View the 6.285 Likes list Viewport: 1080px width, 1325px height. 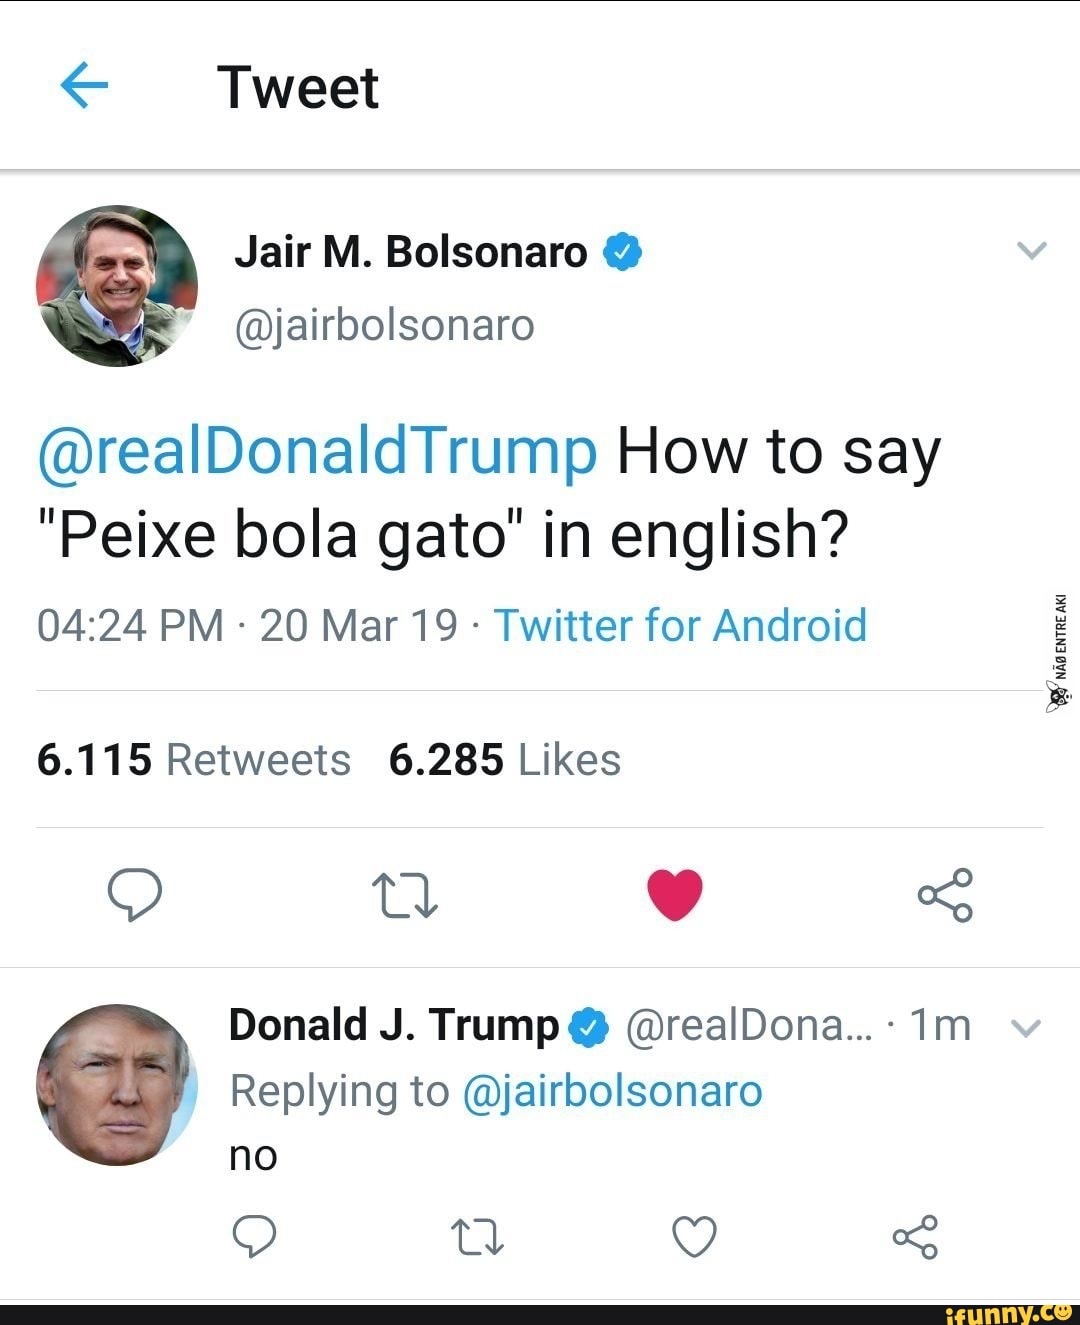[x=504, y=759]
